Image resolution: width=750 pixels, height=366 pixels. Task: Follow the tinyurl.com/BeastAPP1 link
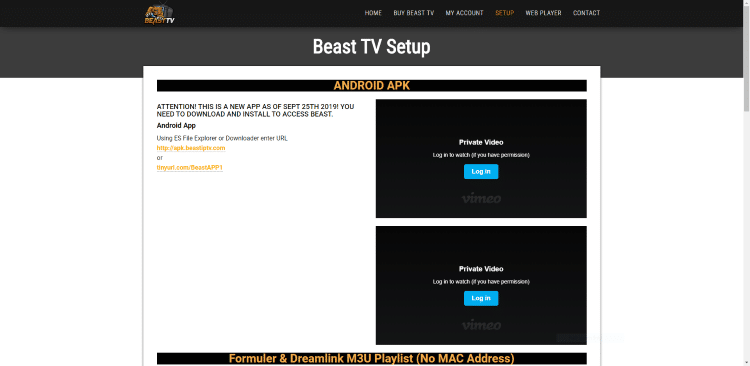click(x=190, y=168)
